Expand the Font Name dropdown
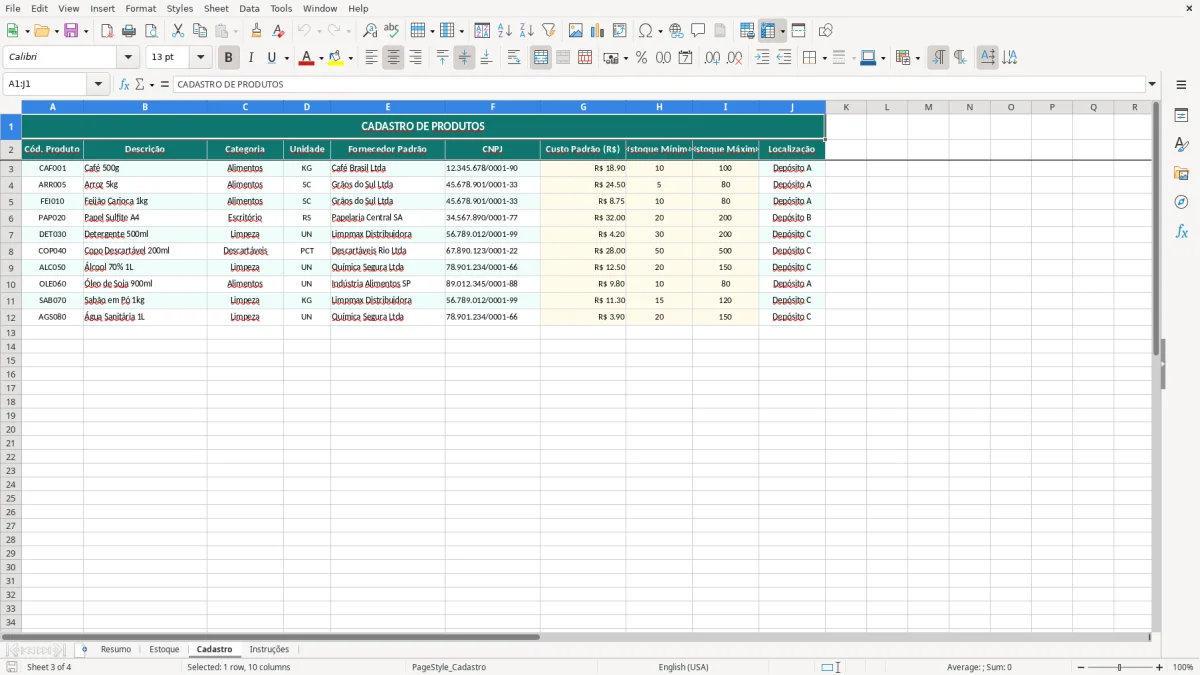Screen dimensions: 1200x675 click(128, 58)
